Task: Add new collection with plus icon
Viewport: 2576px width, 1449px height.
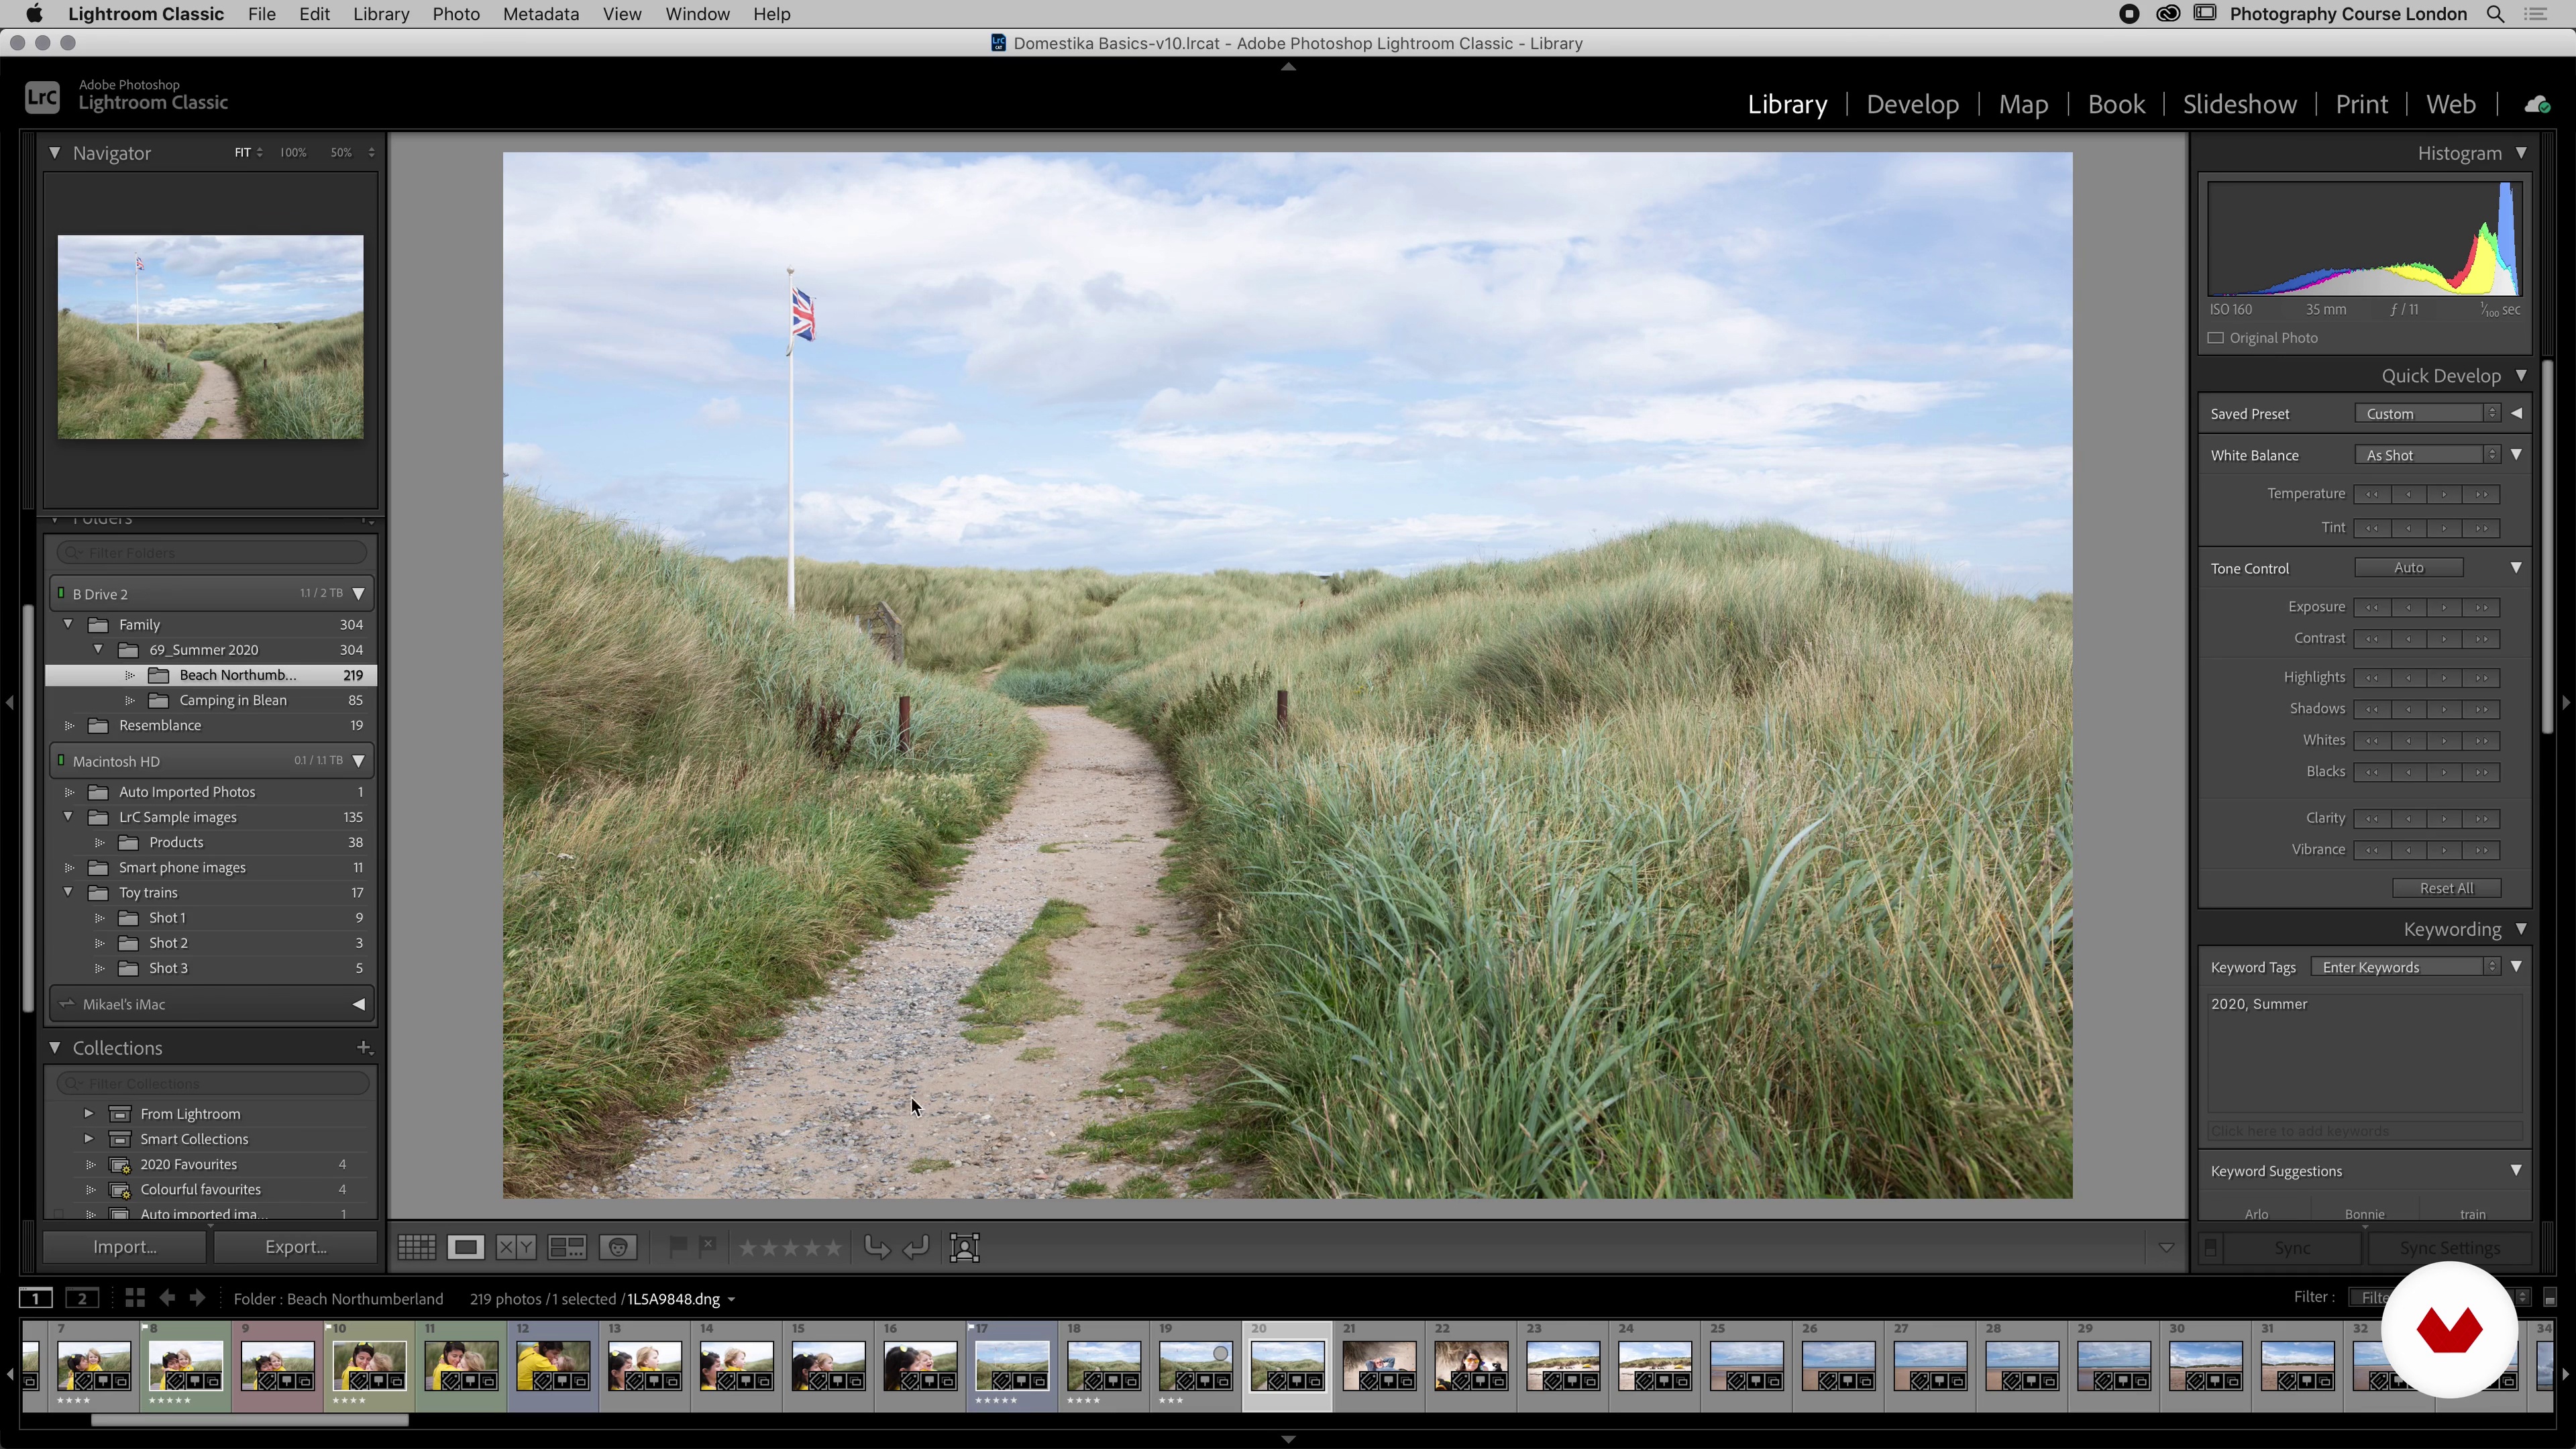Action: pos(364,1047)
